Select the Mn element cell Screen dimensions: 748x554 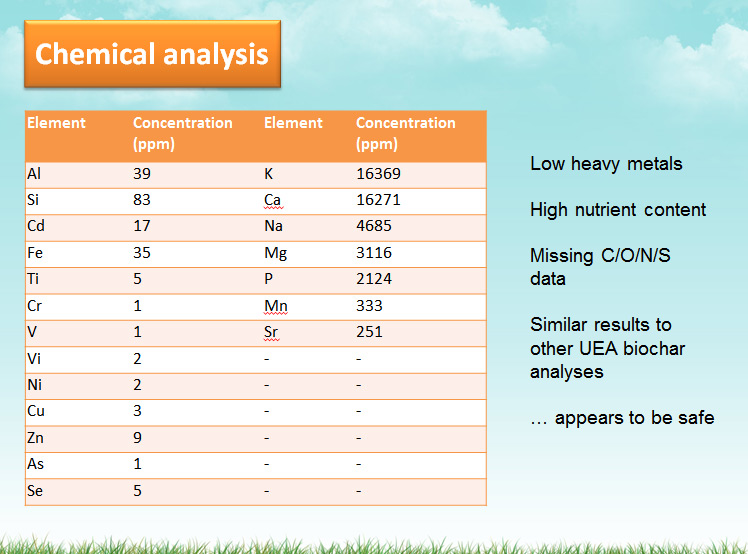point(276,306)
